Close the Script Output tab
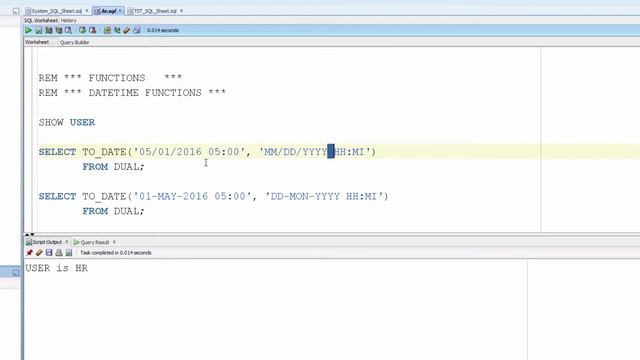 tap(67, 242)
